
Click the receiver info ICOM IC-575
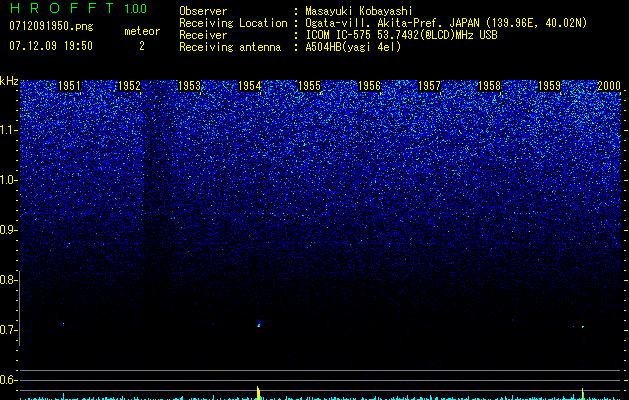(340, 35)
